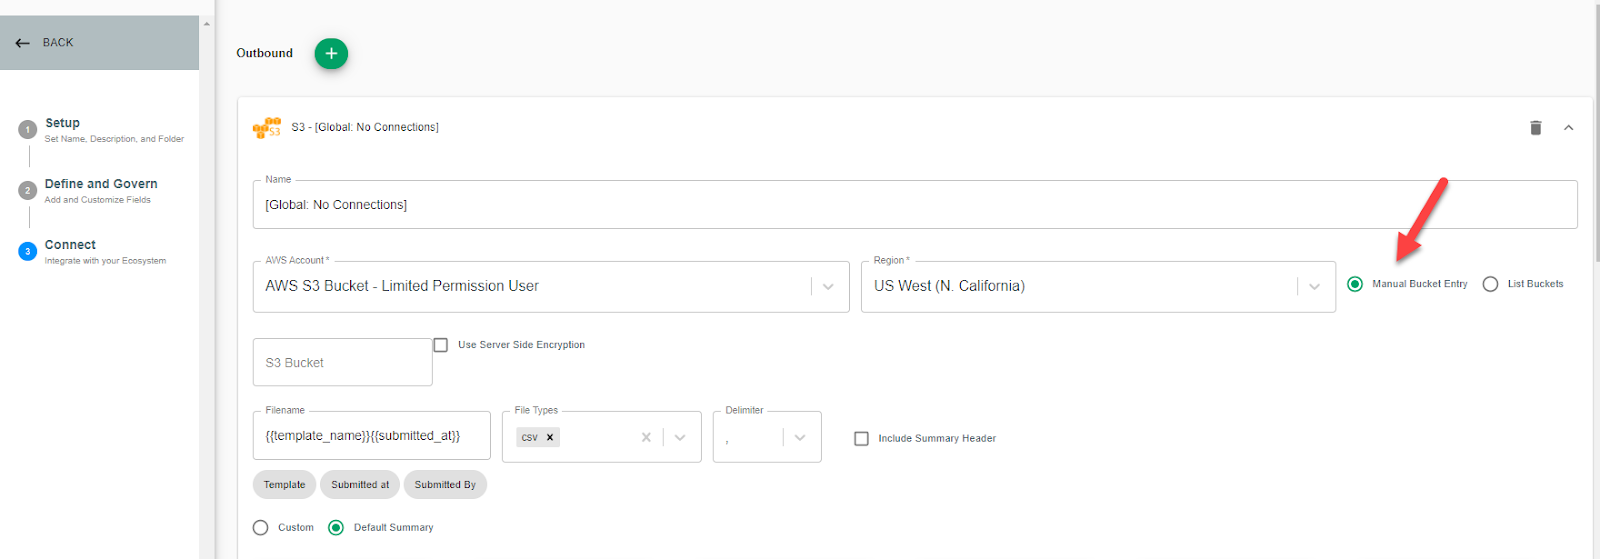Open the AWS Account dropdown
Viewport: 1600px width, 559px height.
point(828,286)
